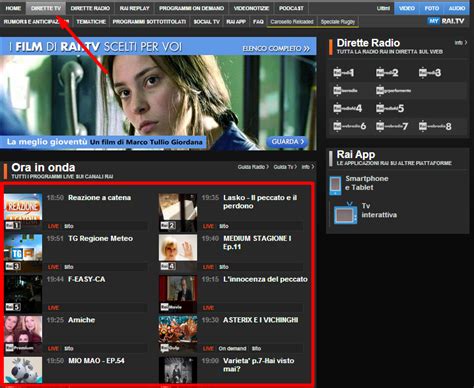Open the TEMATICHE submenu item
This screenshot has height=388, width=474.
pos(91,22)
